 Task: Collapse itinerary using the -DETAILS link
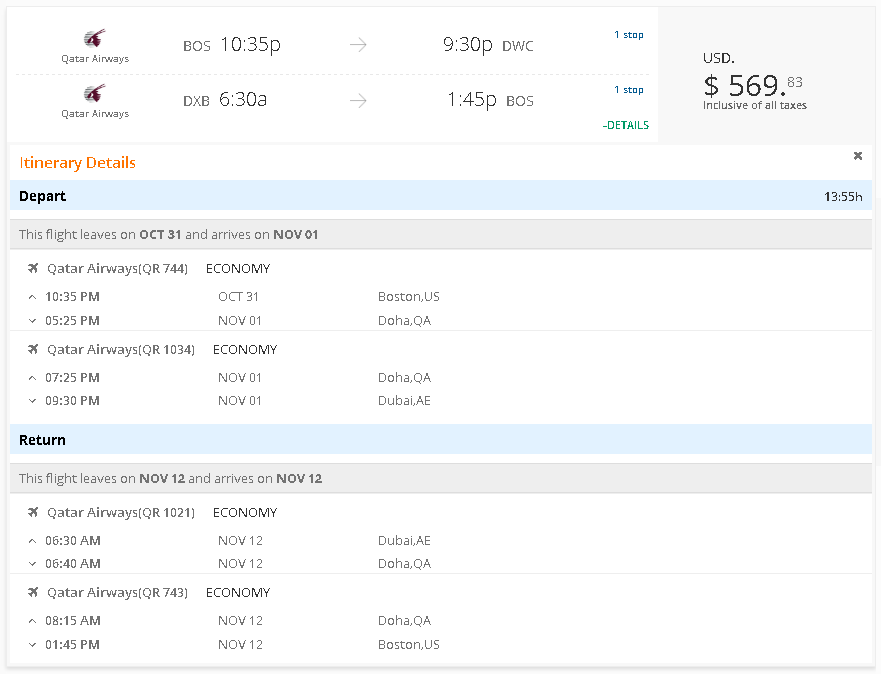click(x=625, y=125)
